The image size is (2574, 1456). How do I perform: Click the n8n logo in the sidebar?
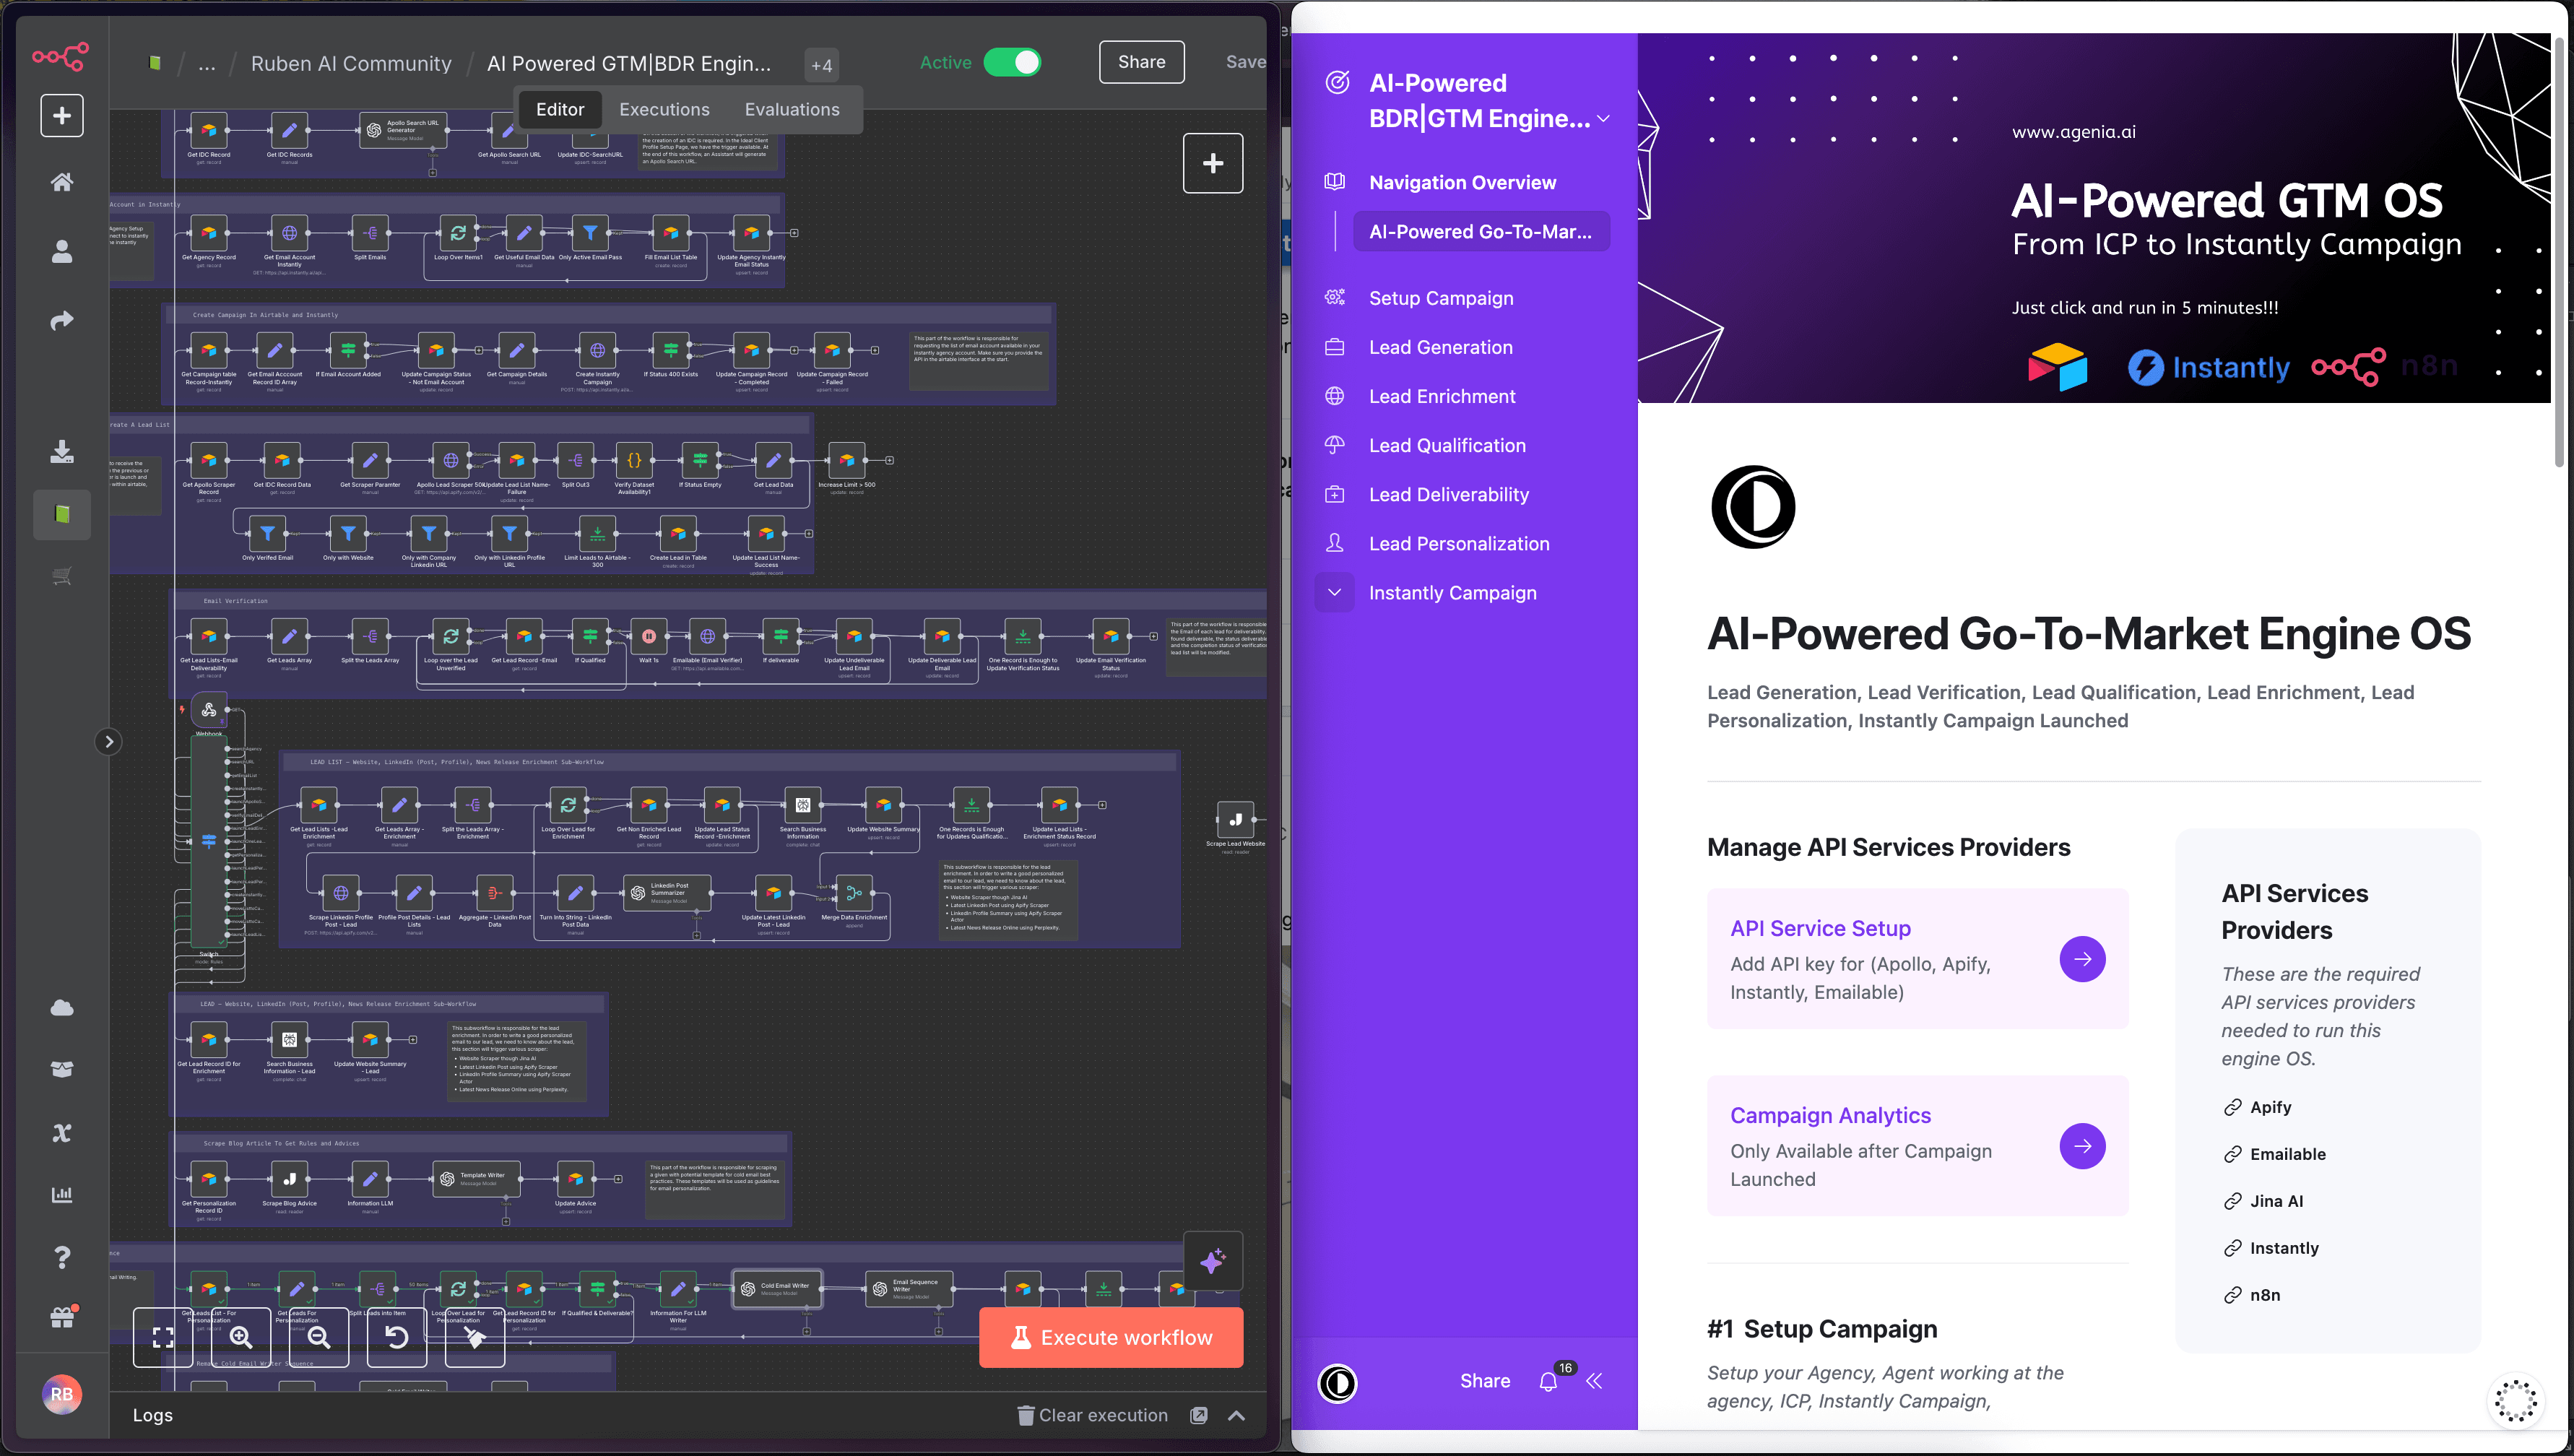click(61, 57)
